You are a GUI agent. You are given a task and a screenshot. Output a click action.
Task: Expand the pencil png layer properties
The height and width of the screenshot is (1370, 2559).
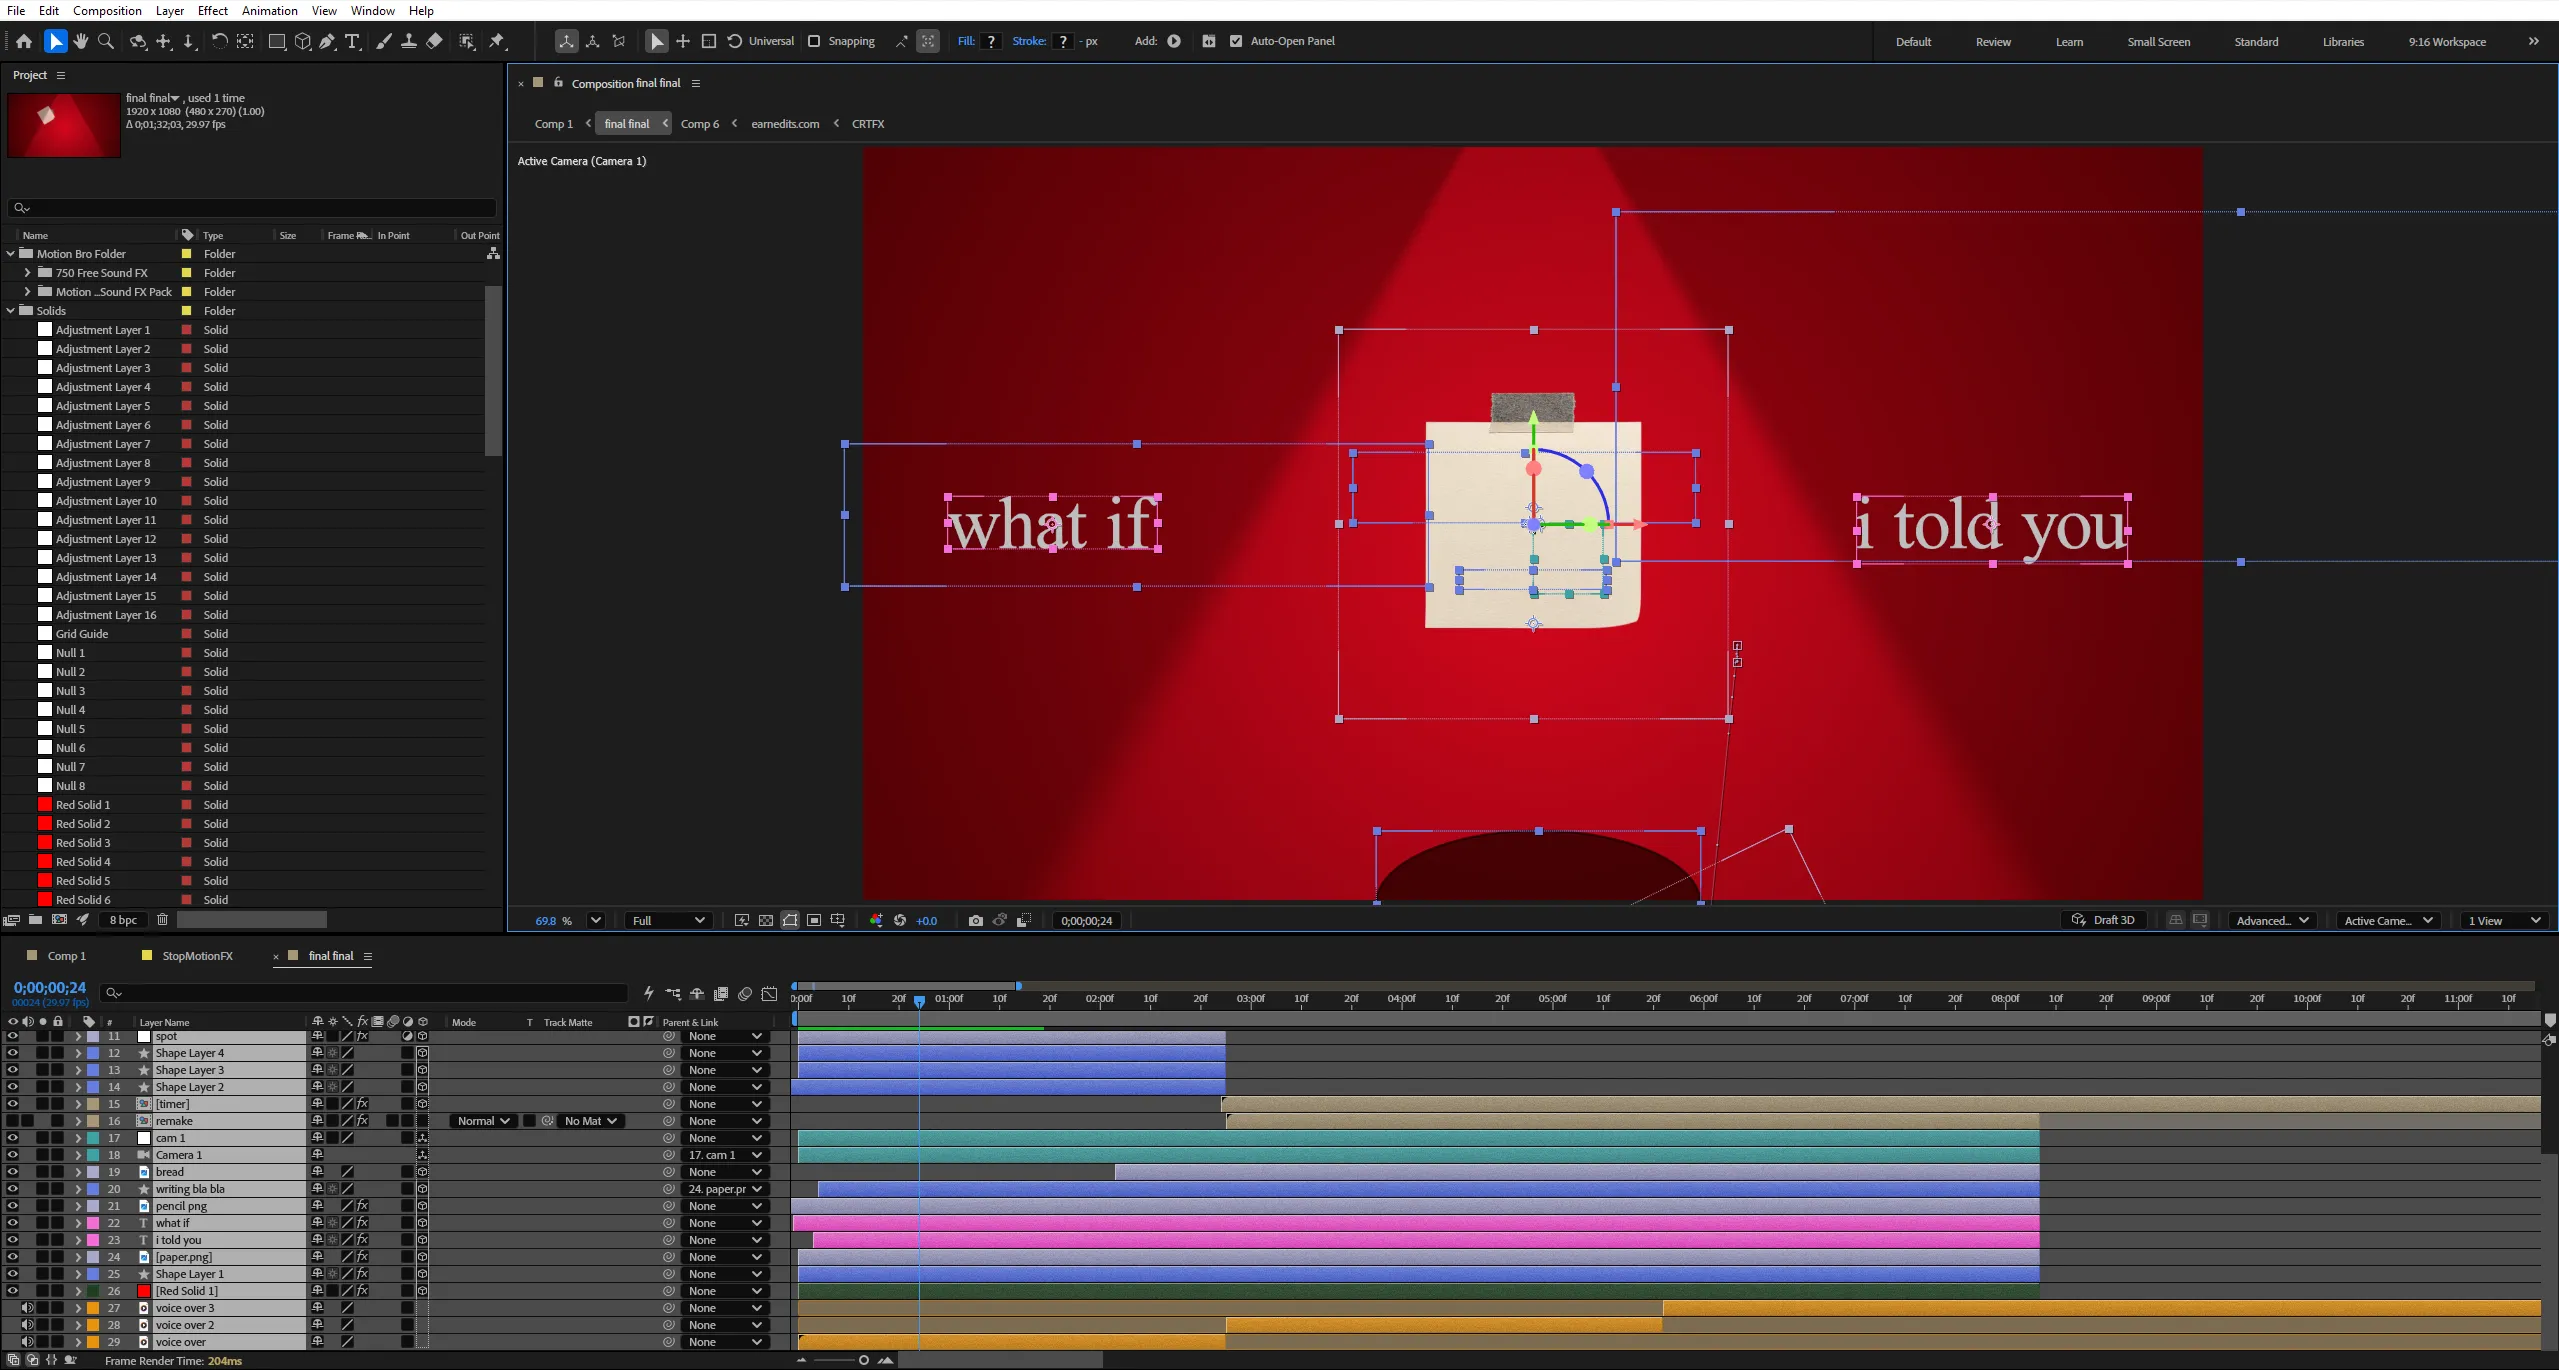[78, 1206]
